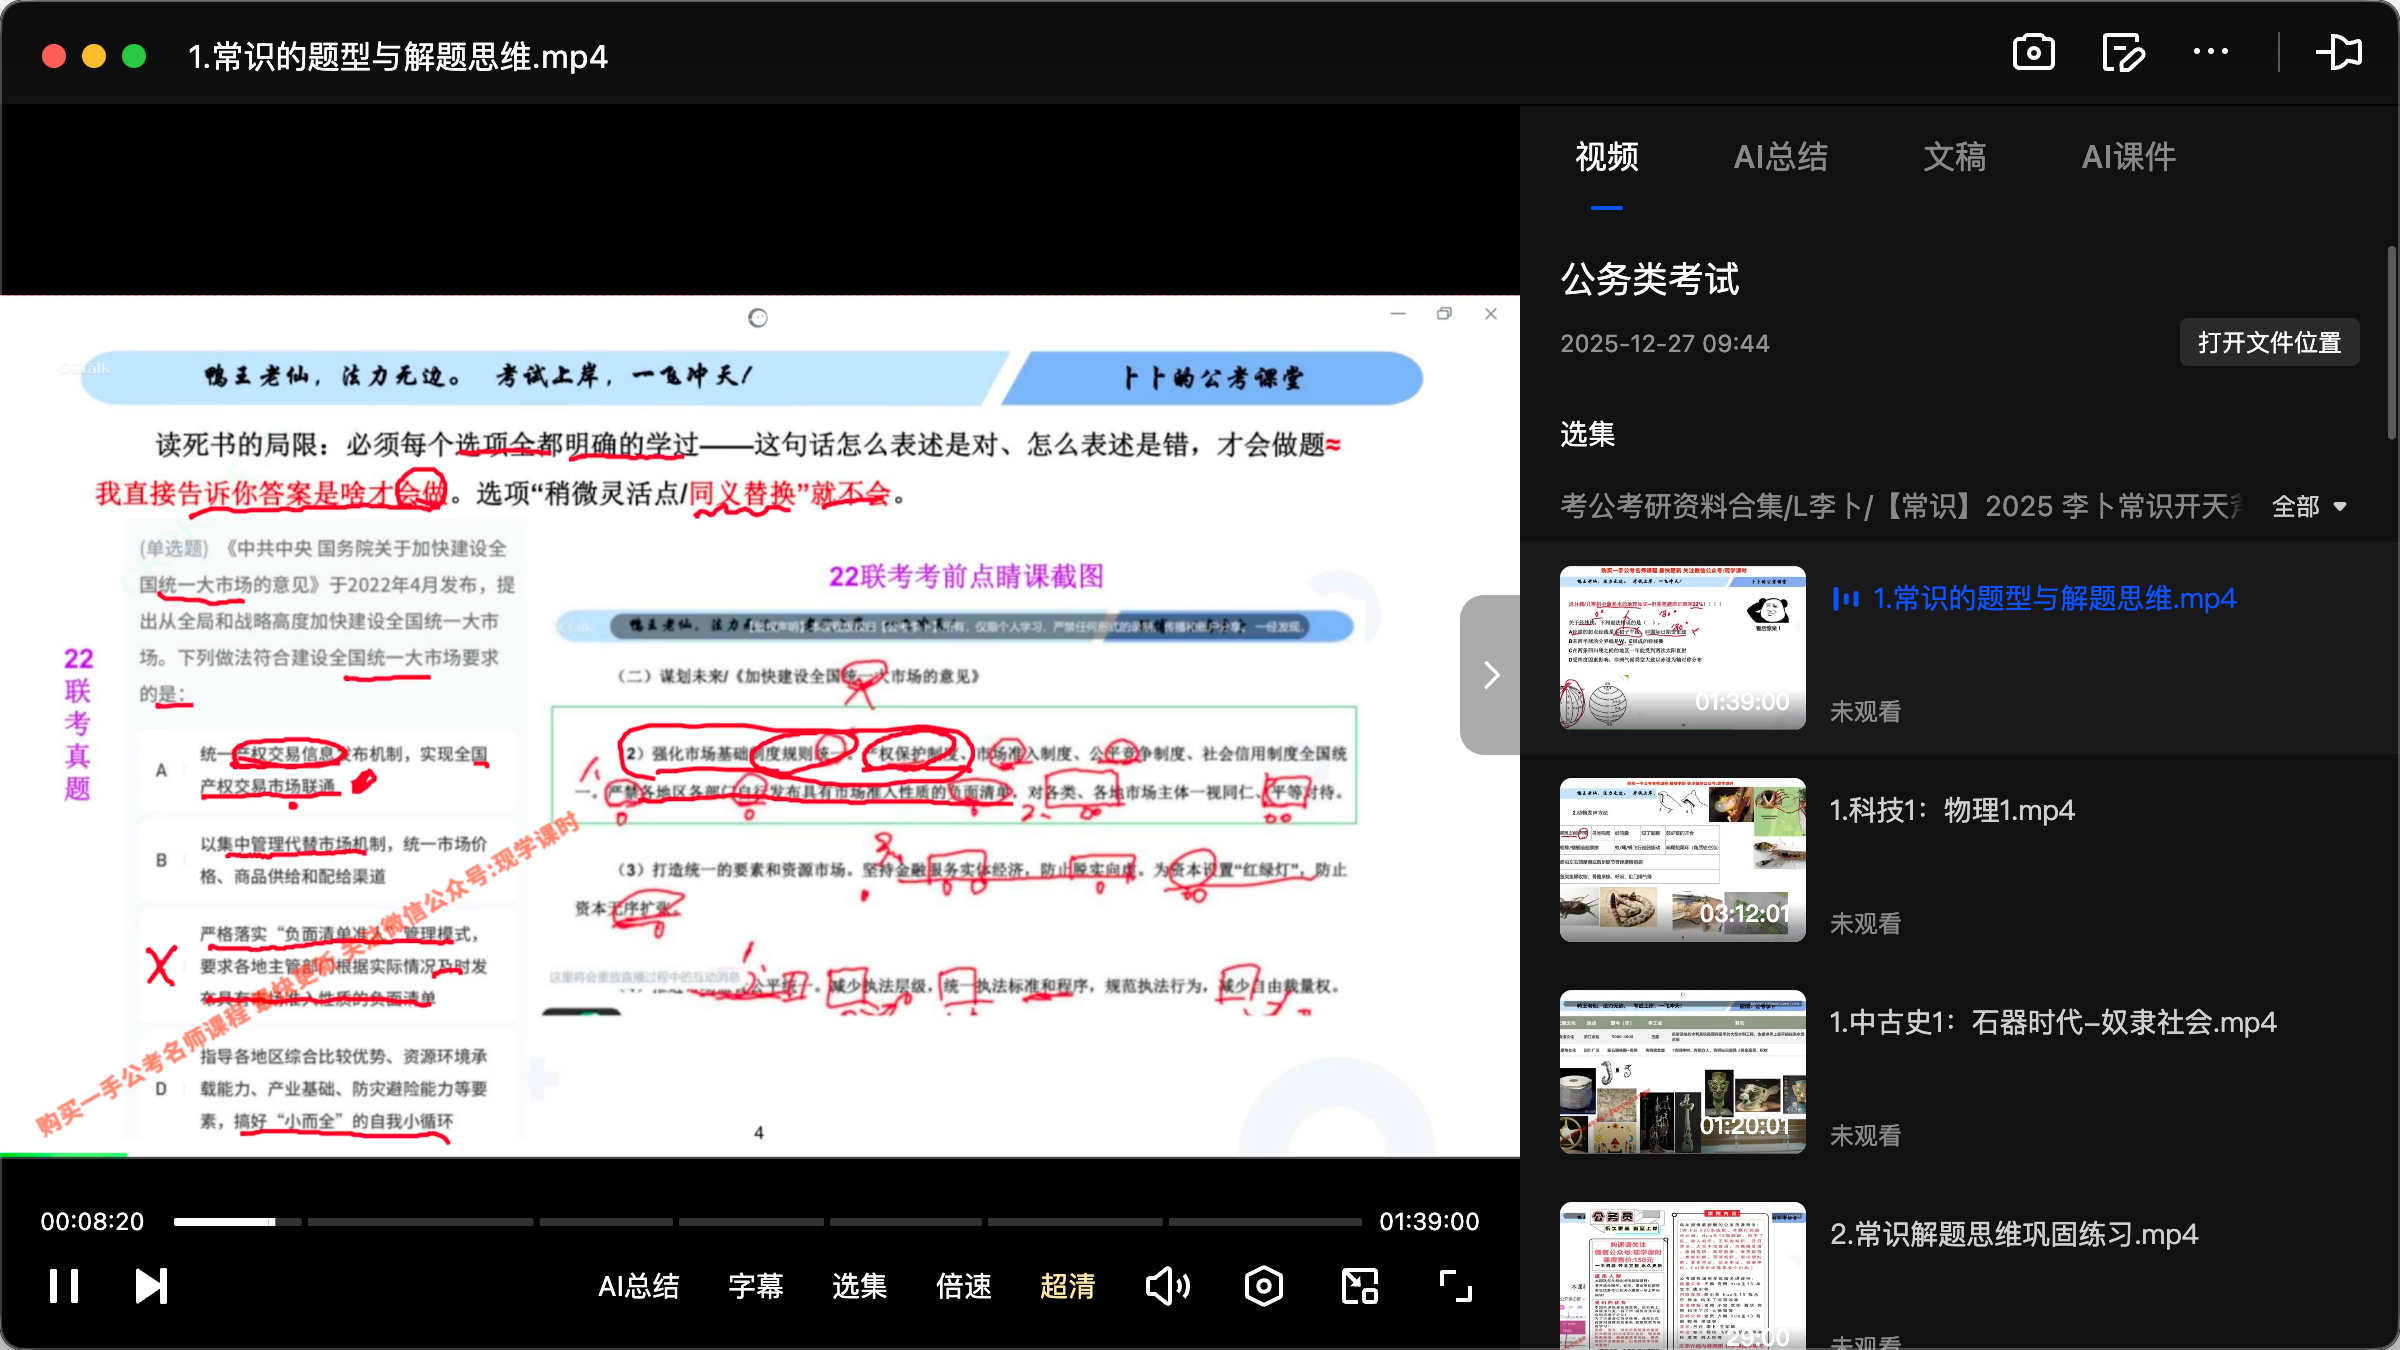Screen dimensions: 2400x1350
Task: Click the pin-to-window icon top right
Action: point(2340,52)
